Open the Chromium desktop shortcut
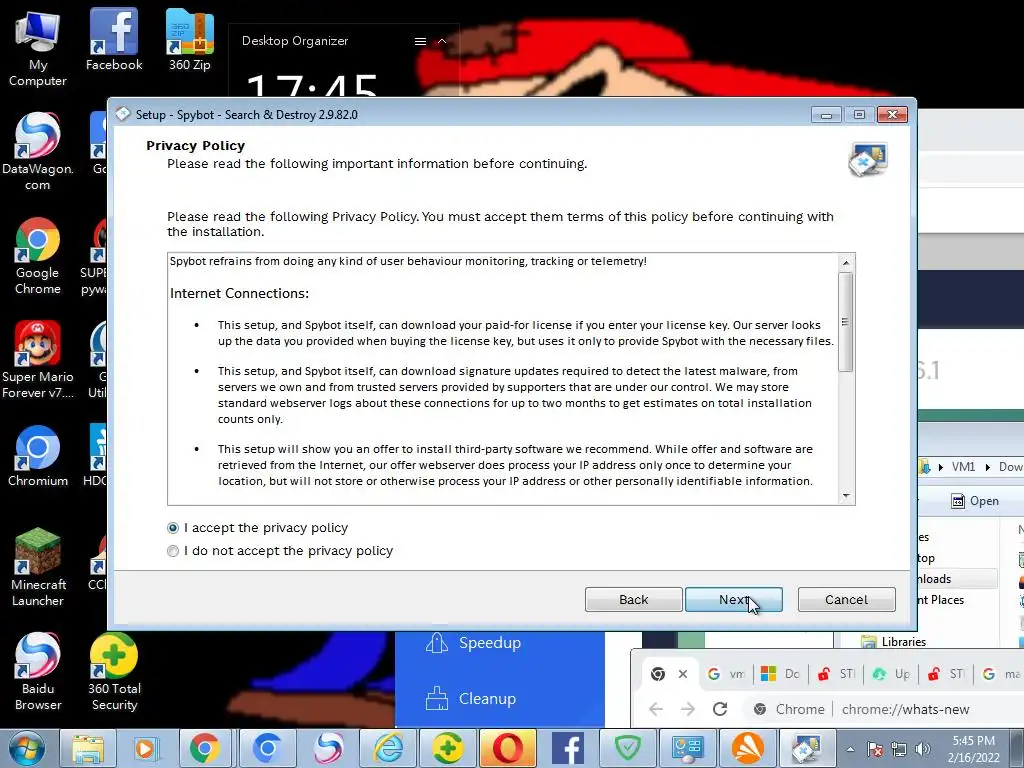The height and width of the screenshot is (768, 1024). tap(37, 456)
